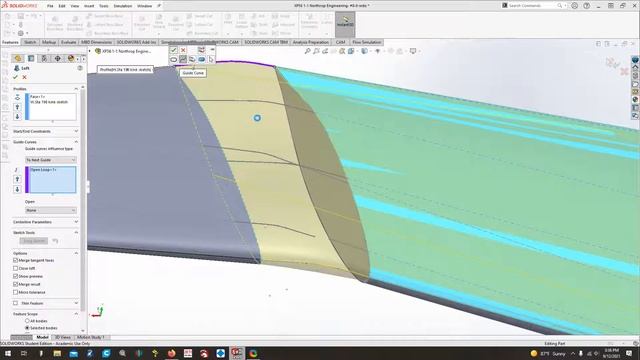Click the Zoom to Fit magnifier icon
Image resolution: width=640 pixels, height=360 pixels.
pyautogui.click(x=307, y=51)
